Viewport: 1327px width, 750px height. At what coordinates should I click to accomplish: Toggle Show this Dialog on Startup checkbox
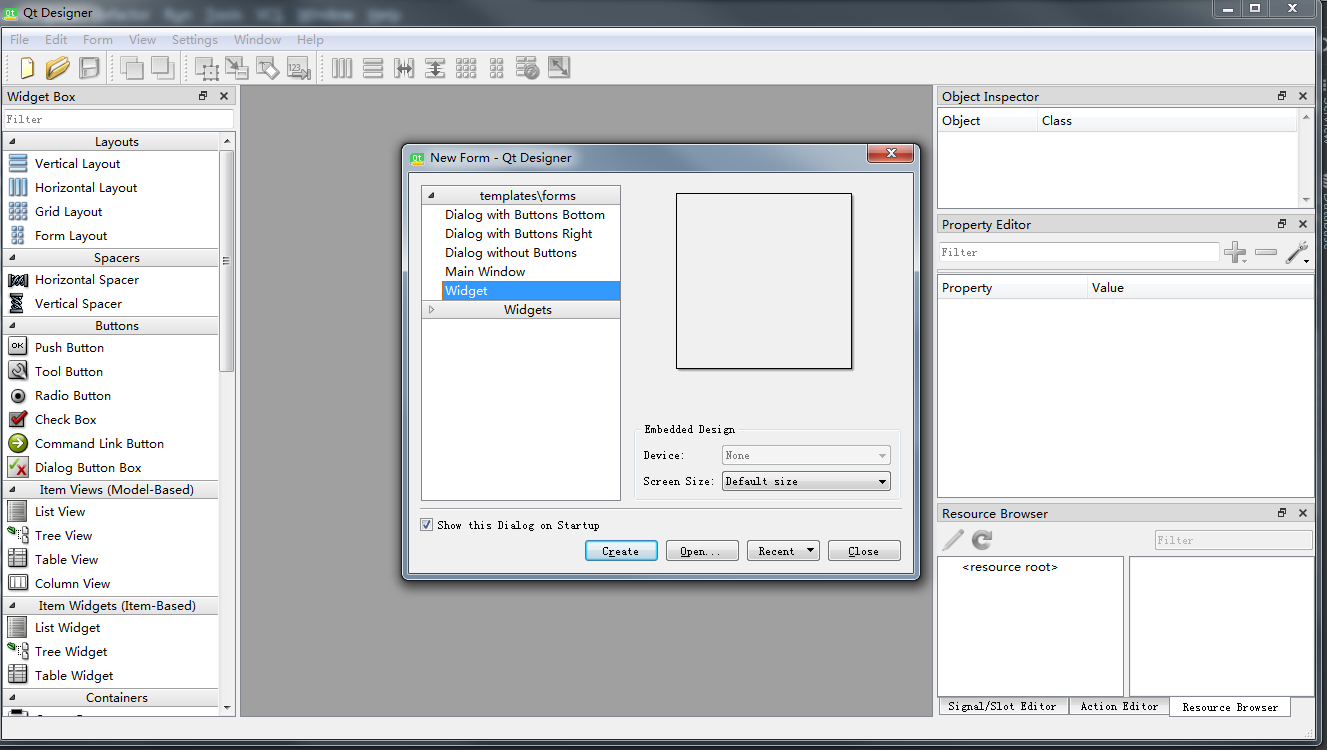point(427,524)
